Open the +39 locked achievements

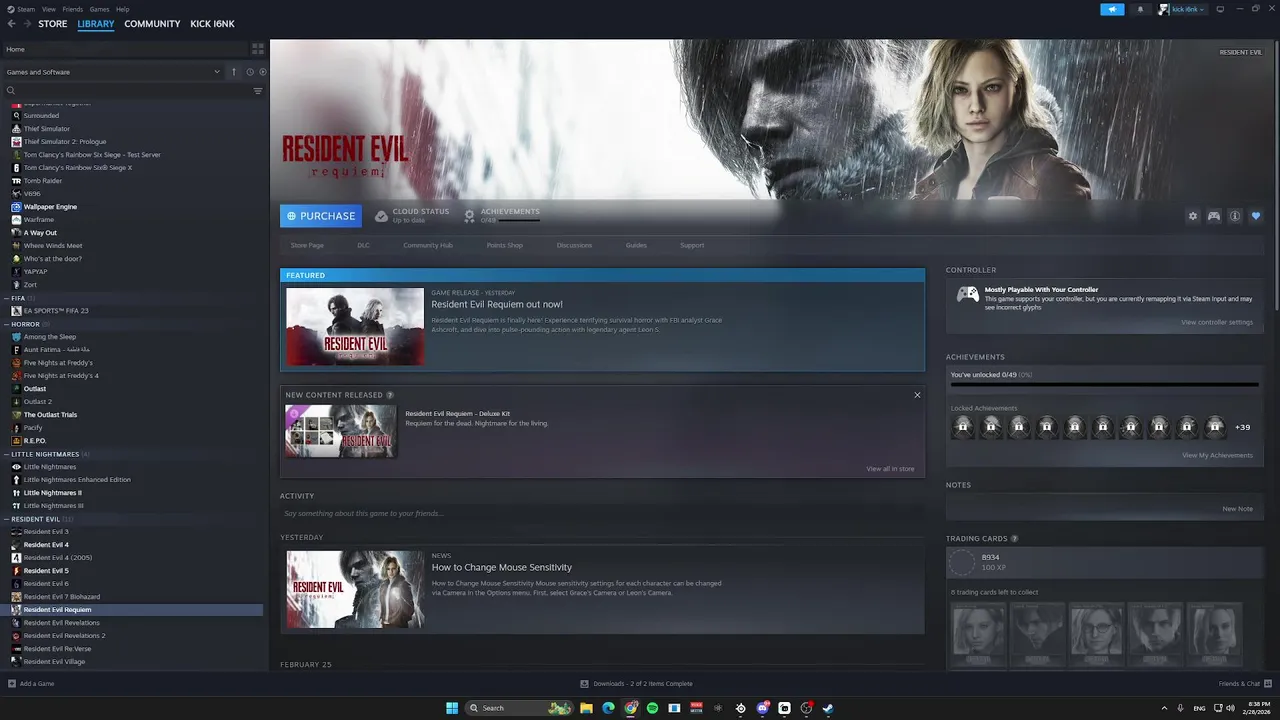point(1242,427)
